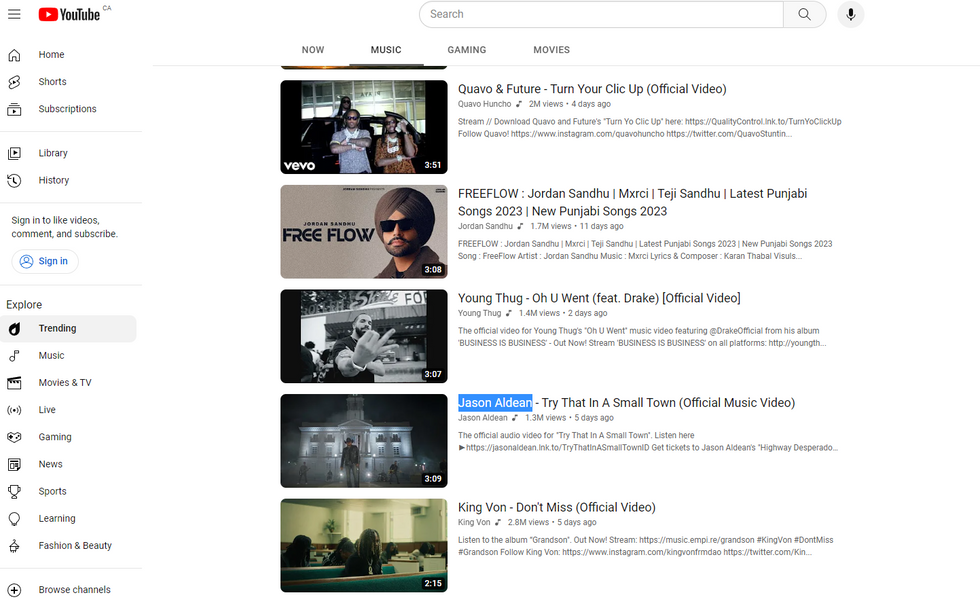980x602 pixels.
Task: Open Shorts from the sidebar
Action: point(52,82)
